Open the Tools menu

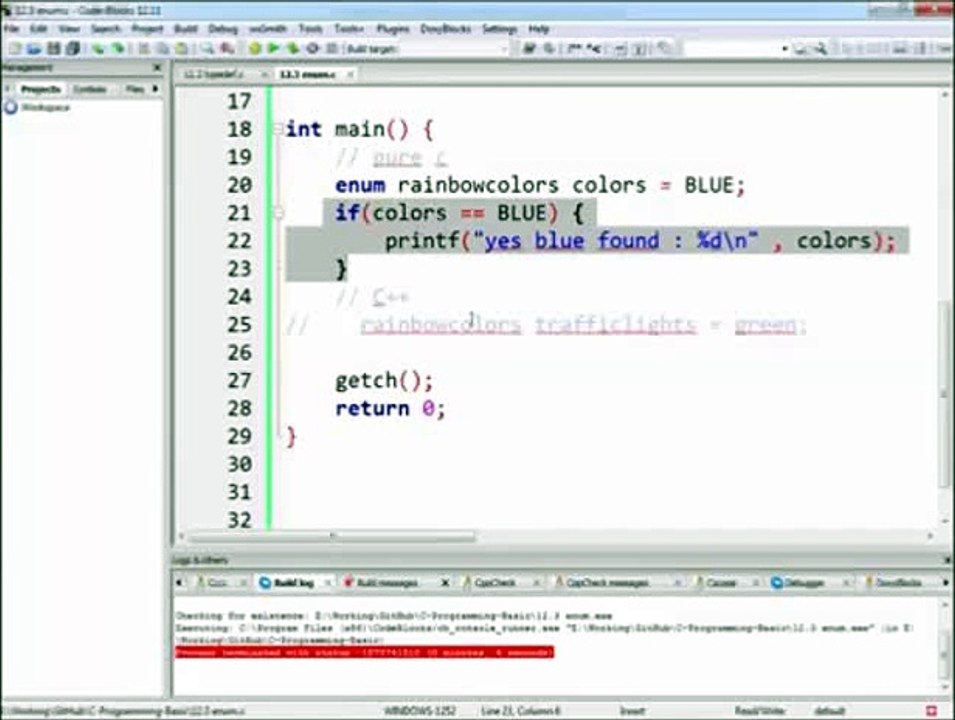(x=310, y=29)
